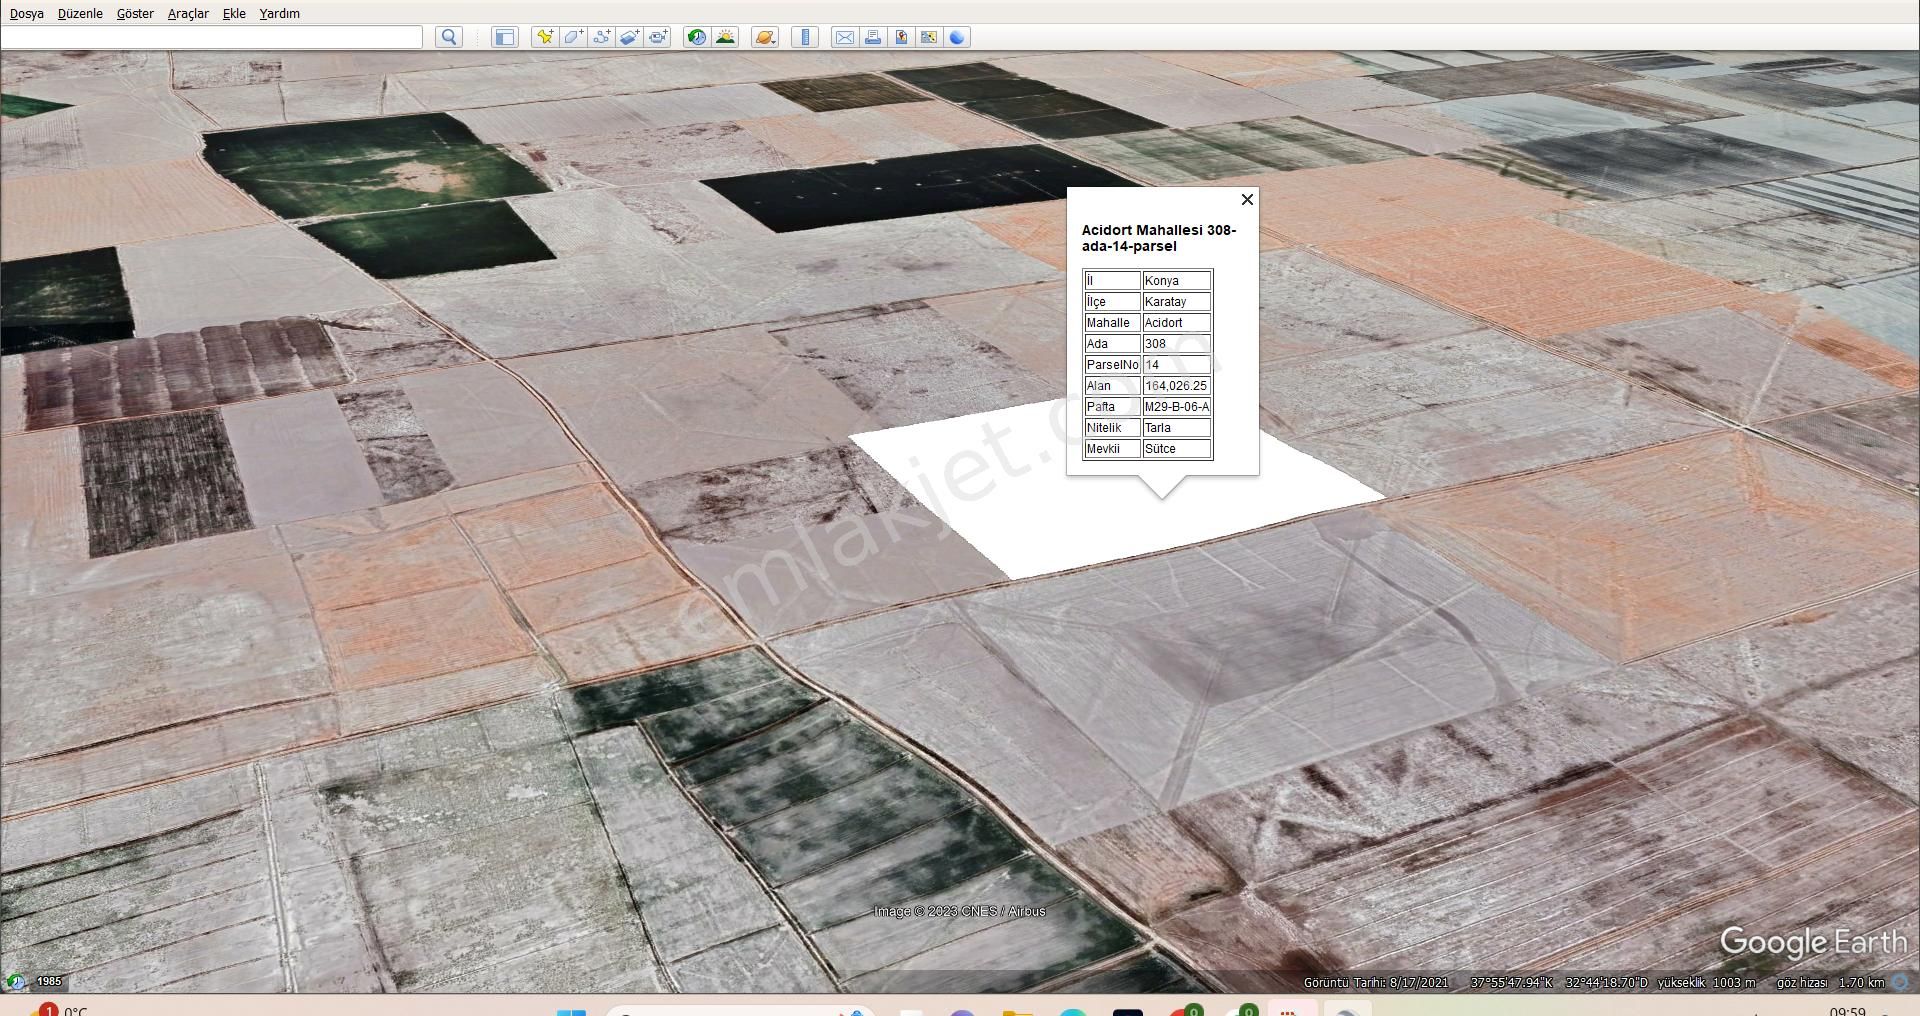Click the latitude 37°55'47.94"K readout
1920x1016 pixels.
(1511, 983)
